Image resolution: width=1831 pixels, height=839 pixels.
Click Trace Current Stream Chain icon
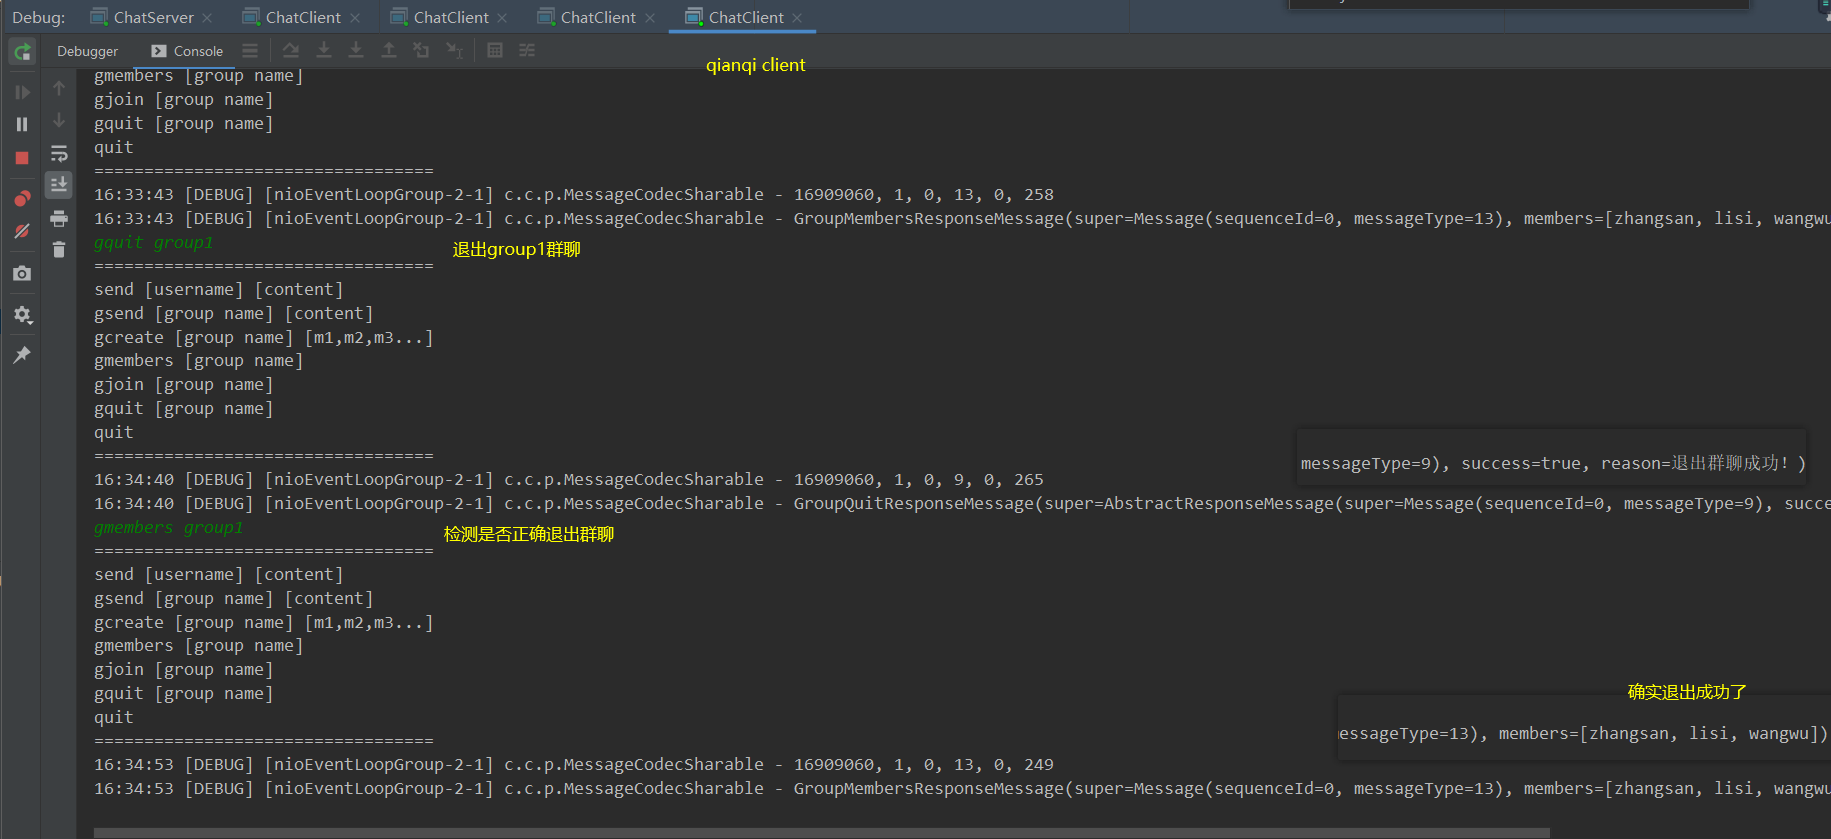click(527, 50)
